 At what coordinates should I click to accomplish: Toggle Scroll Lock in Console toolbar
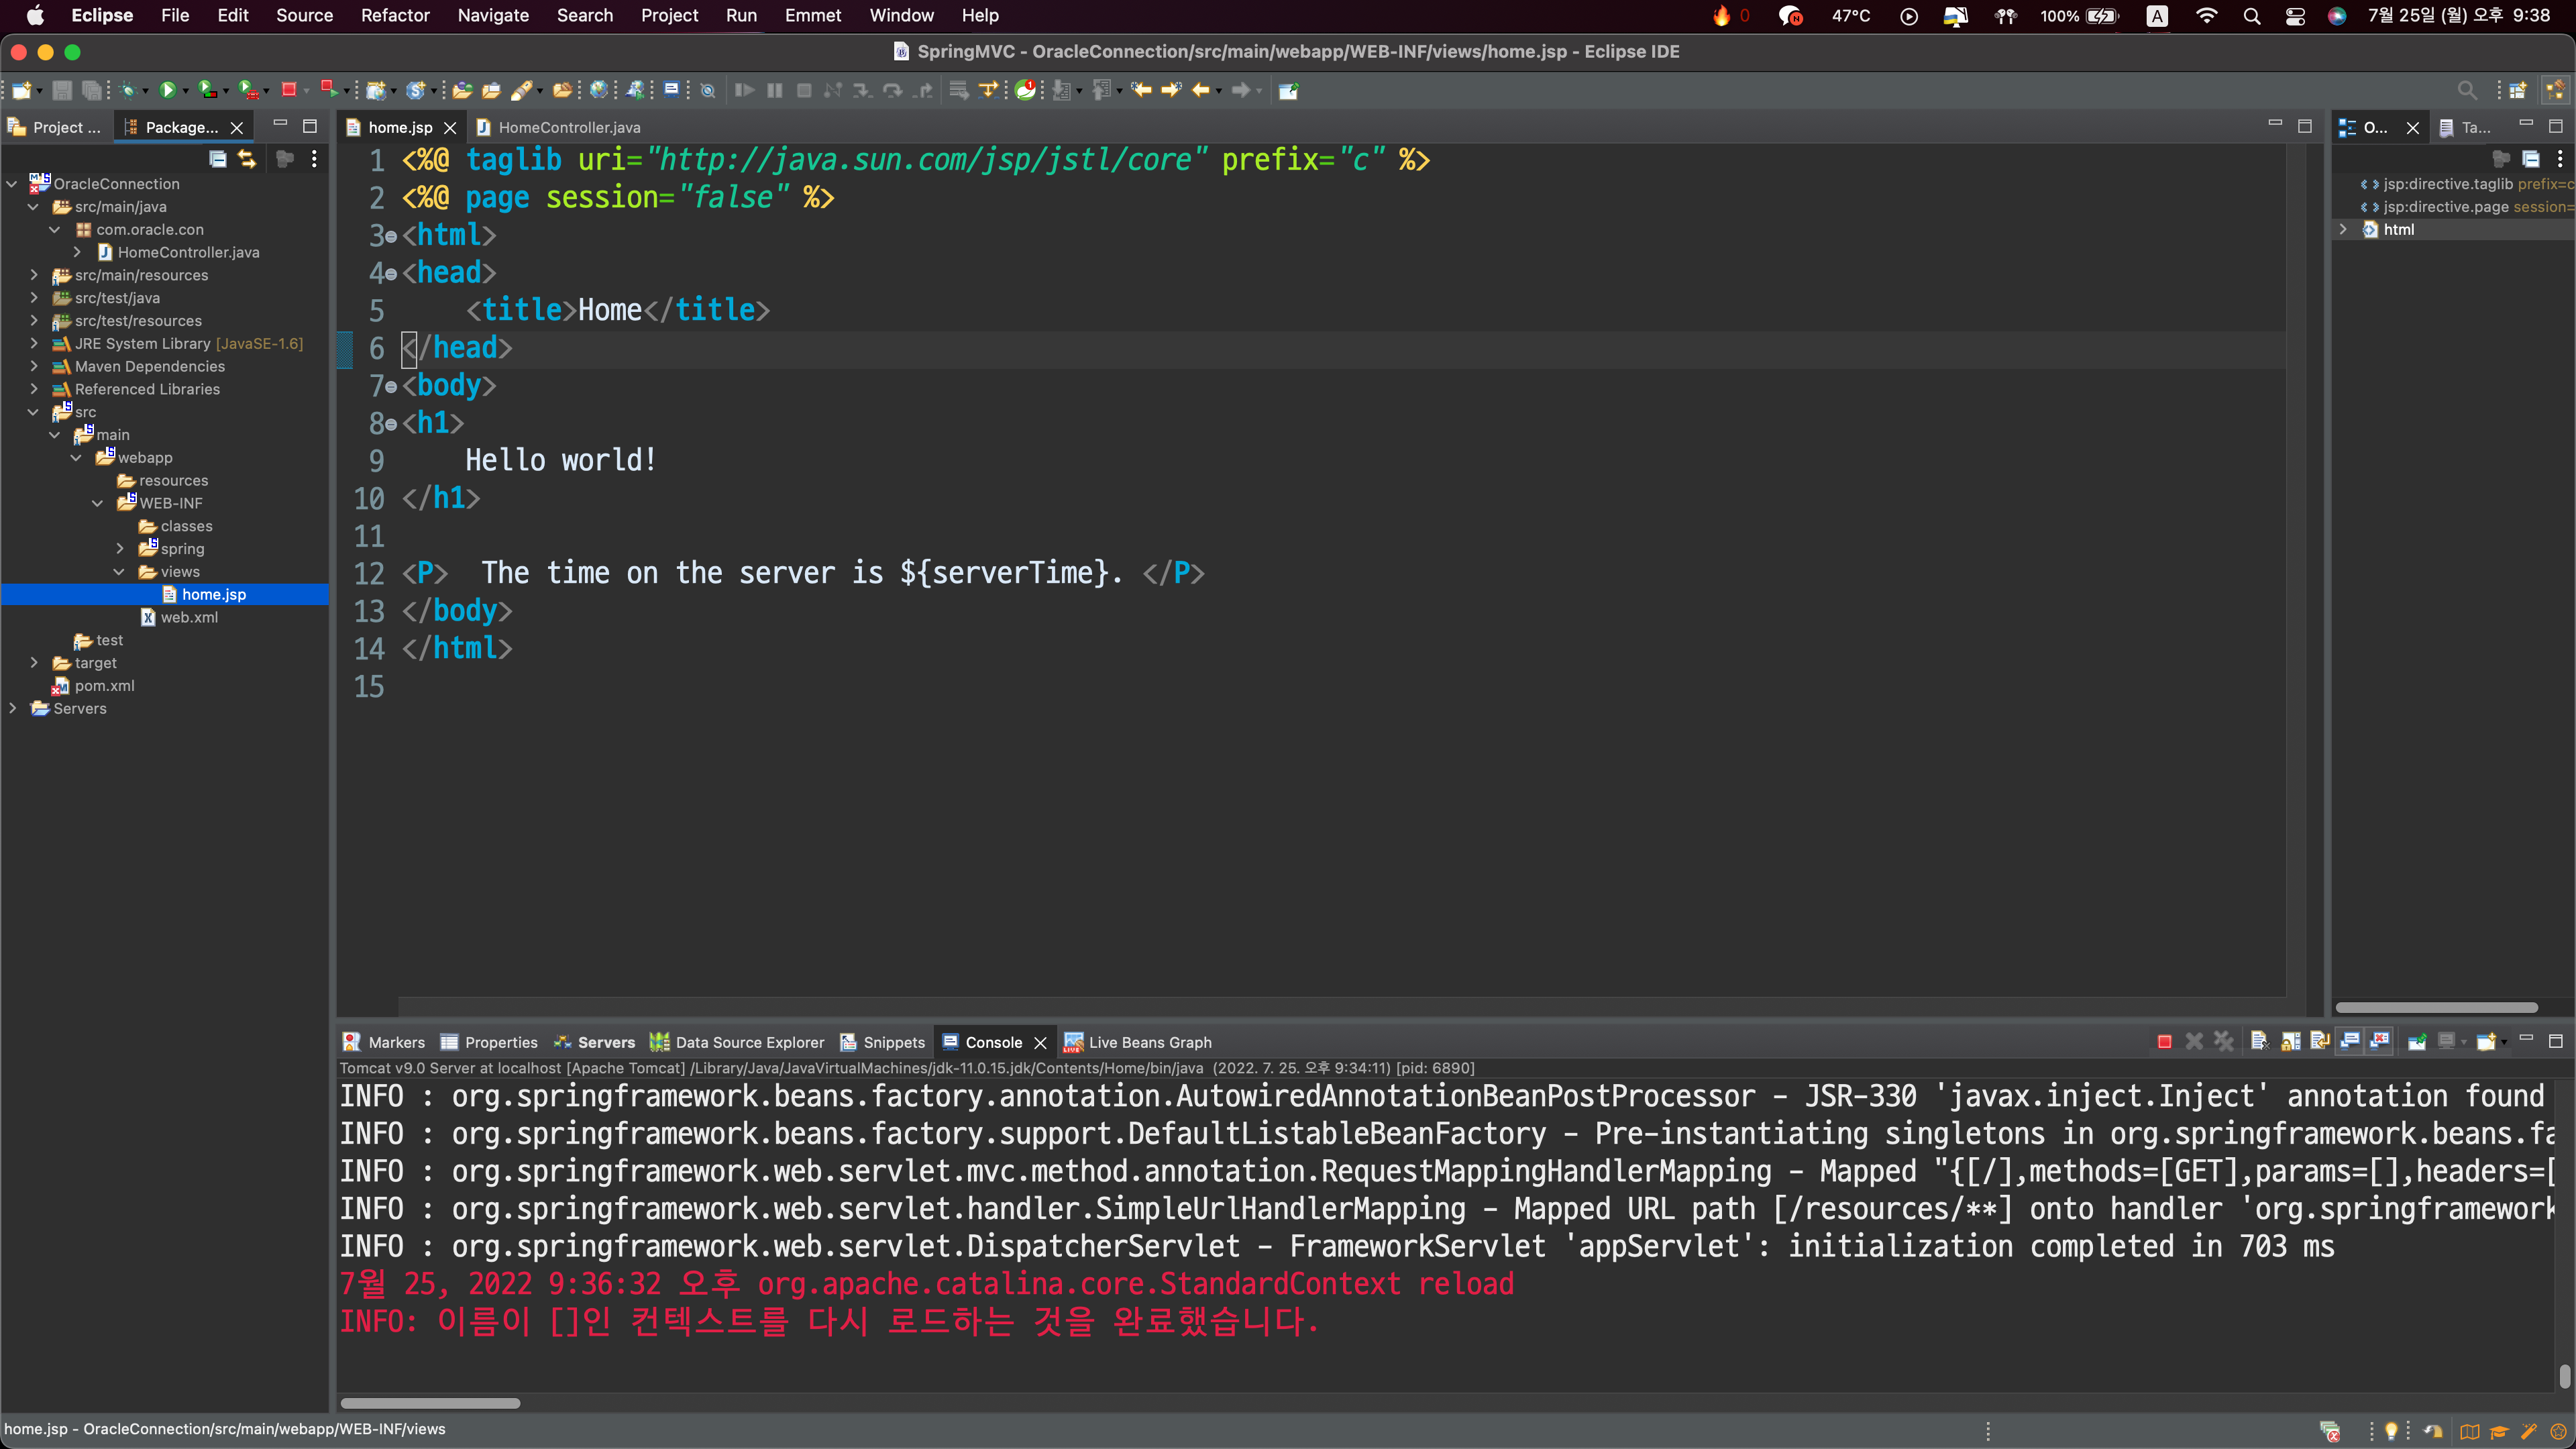2290,1042
